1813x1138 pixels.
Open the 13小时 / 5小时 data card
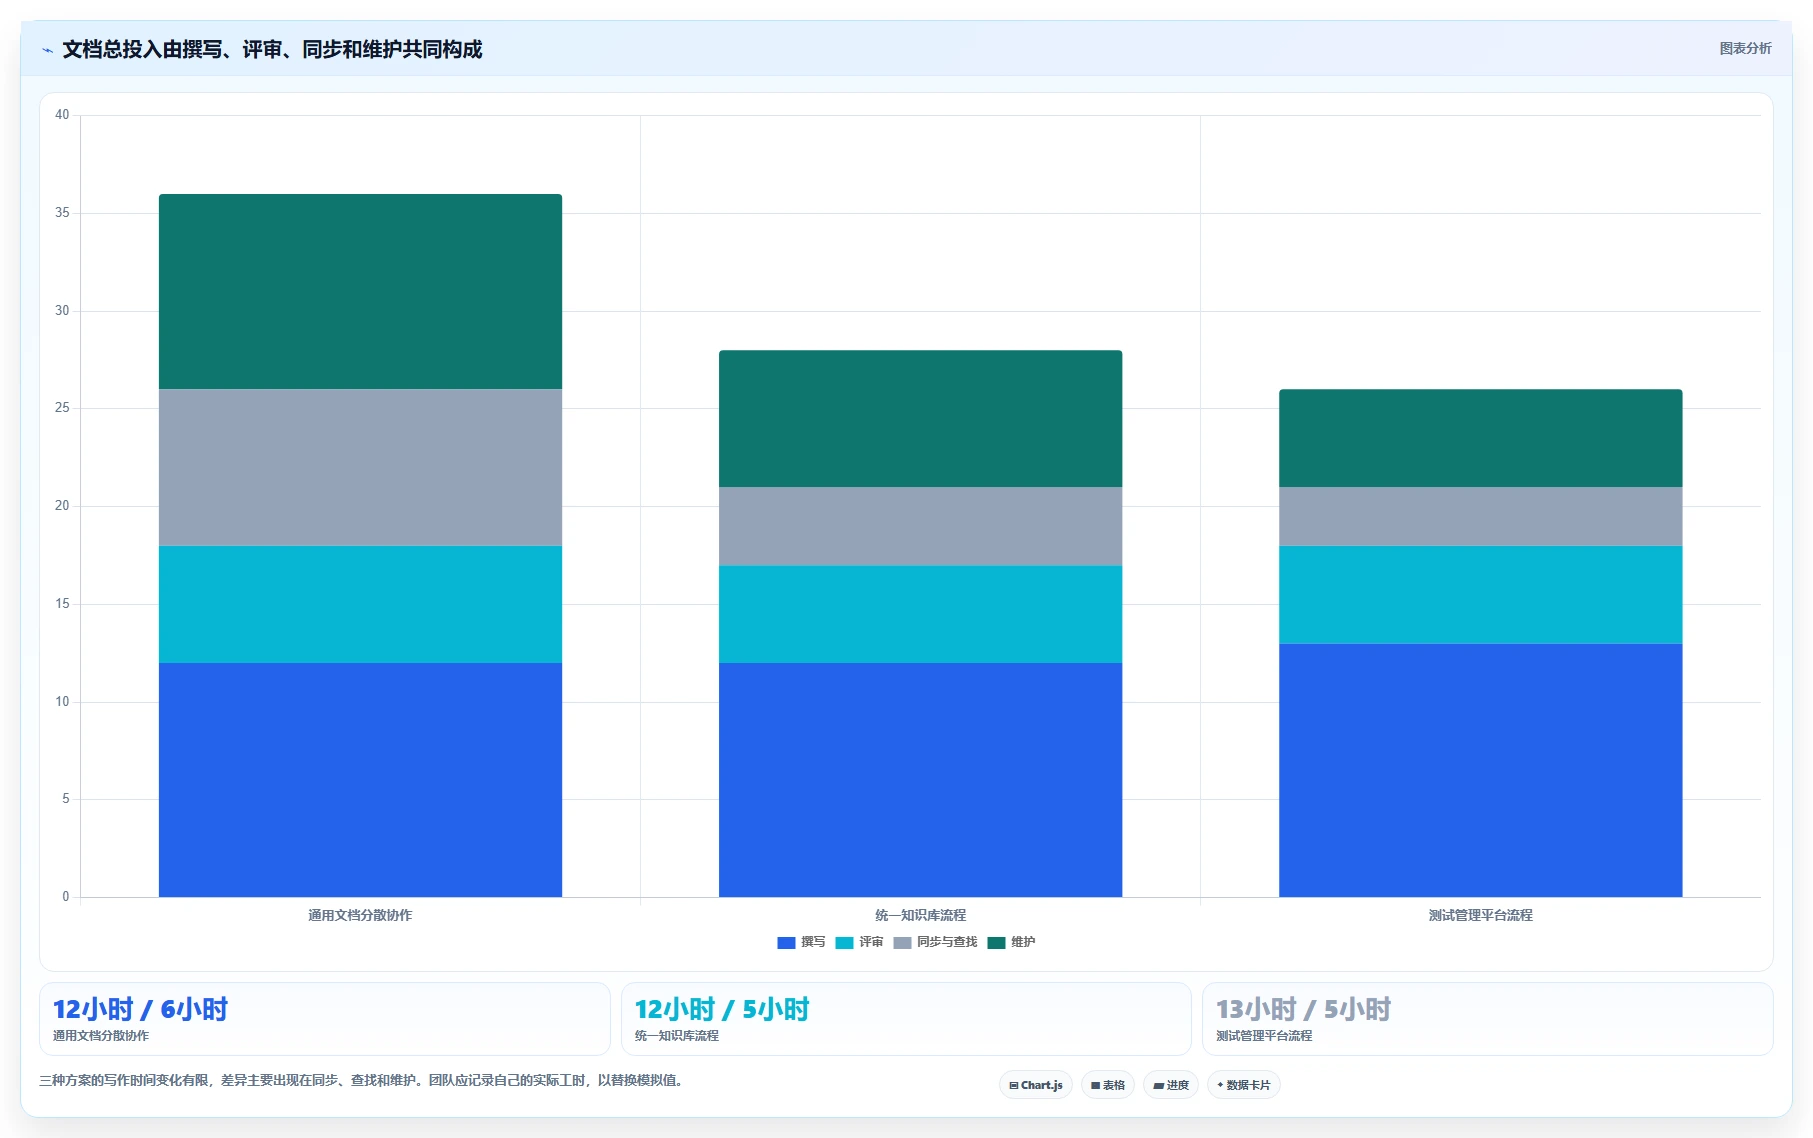(x=1487, y=1019)
